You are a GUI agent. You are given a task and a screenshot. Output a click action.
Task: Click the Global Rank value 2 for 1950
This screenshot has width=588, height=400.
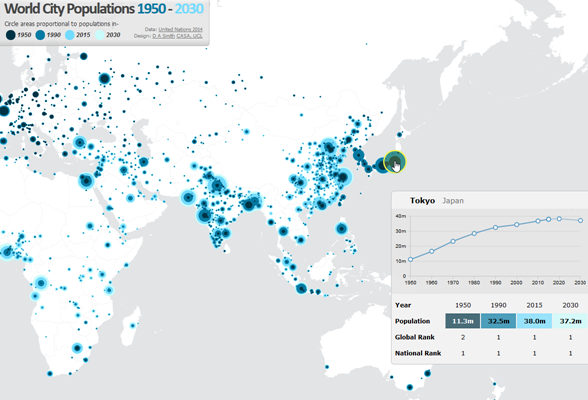(x=463, y=337)
